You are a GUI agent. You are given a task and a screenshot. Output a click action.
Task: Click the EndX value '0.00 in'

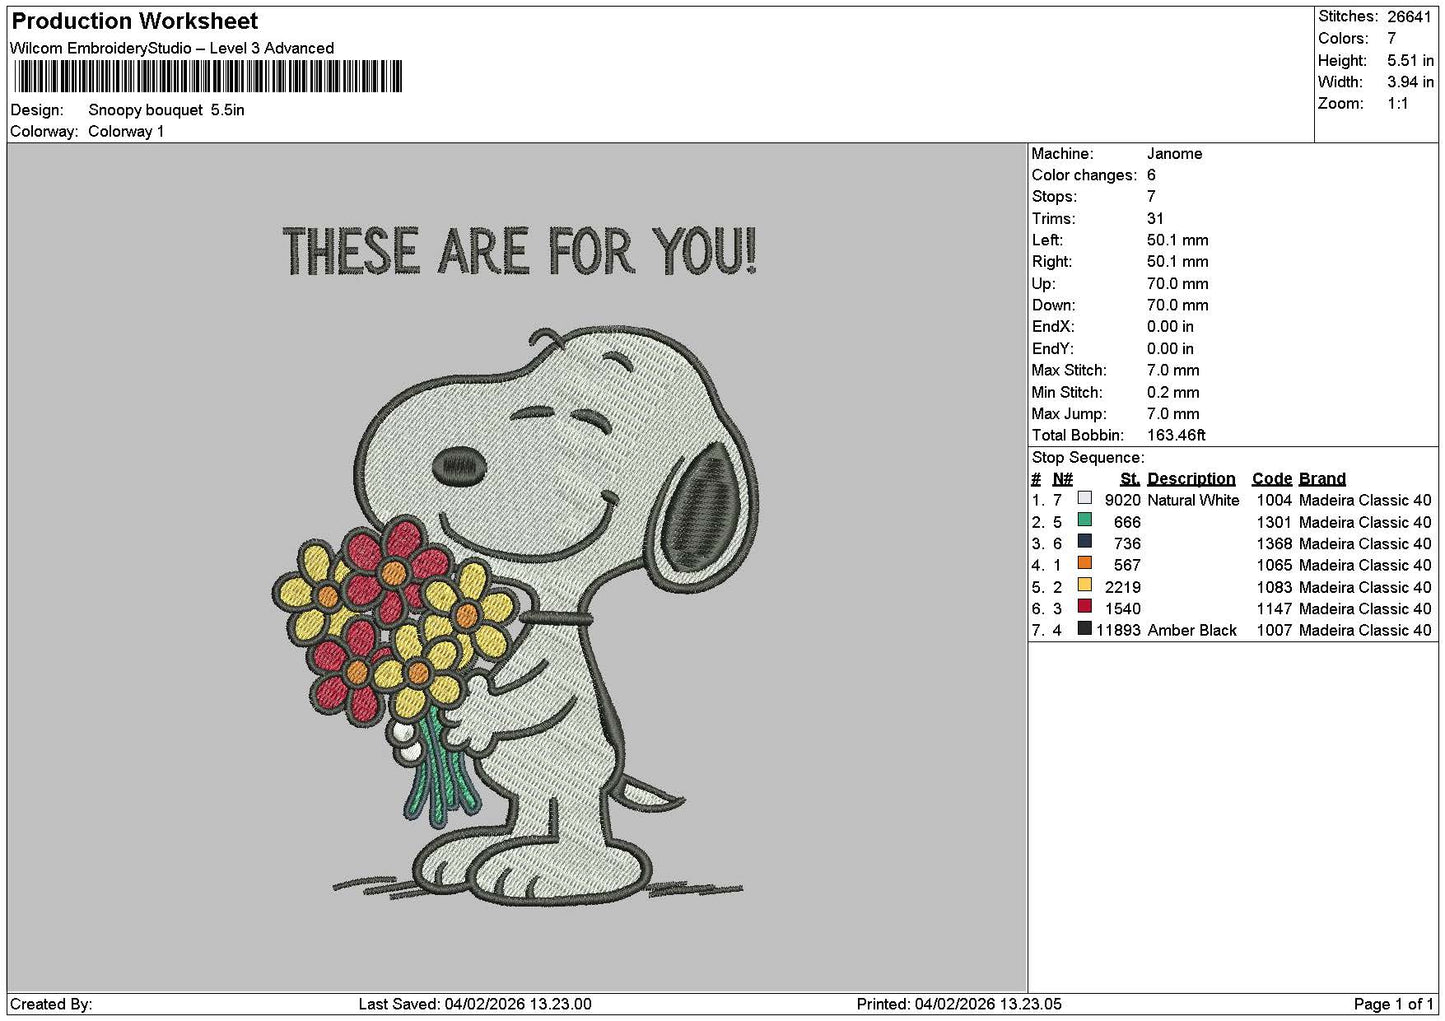tap(1170, 327)
